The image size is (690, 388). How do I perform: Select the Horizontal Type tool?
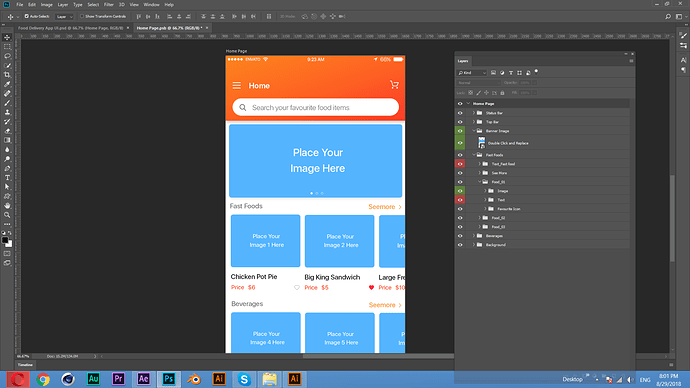pyautogui.click(x=7, y=178)
